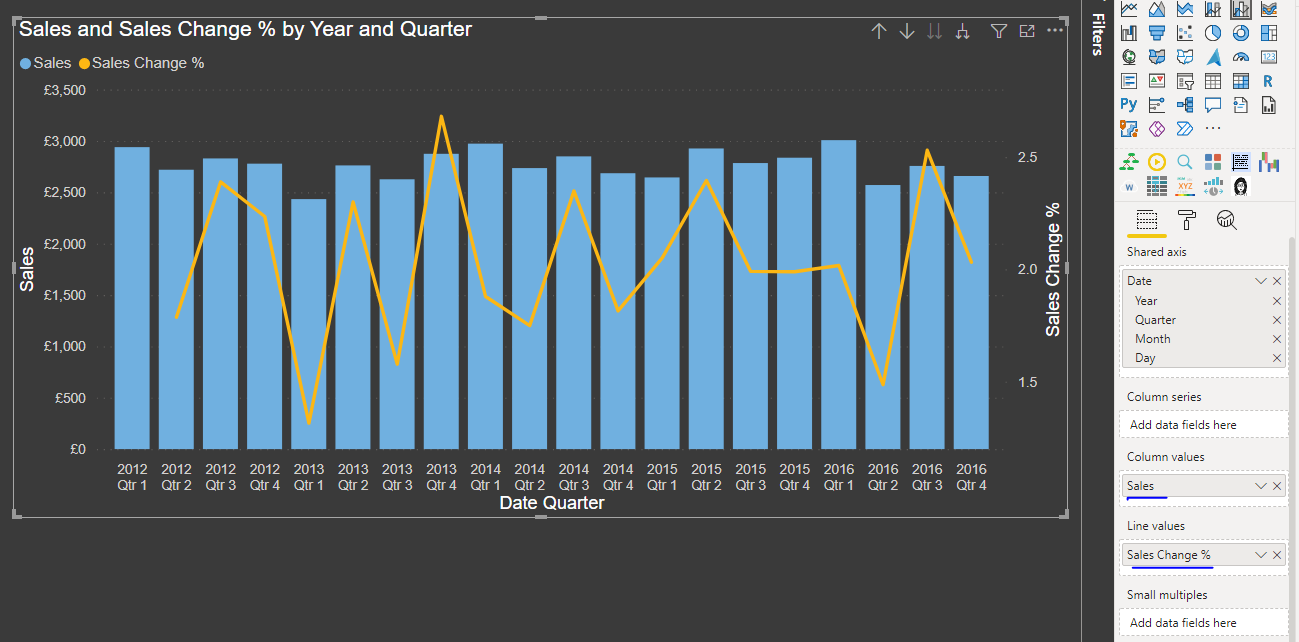The height and width of the screenshot is (642, 1299).
Task: Turn on drill down mode arrow
Action: click(x=907, y=31)
